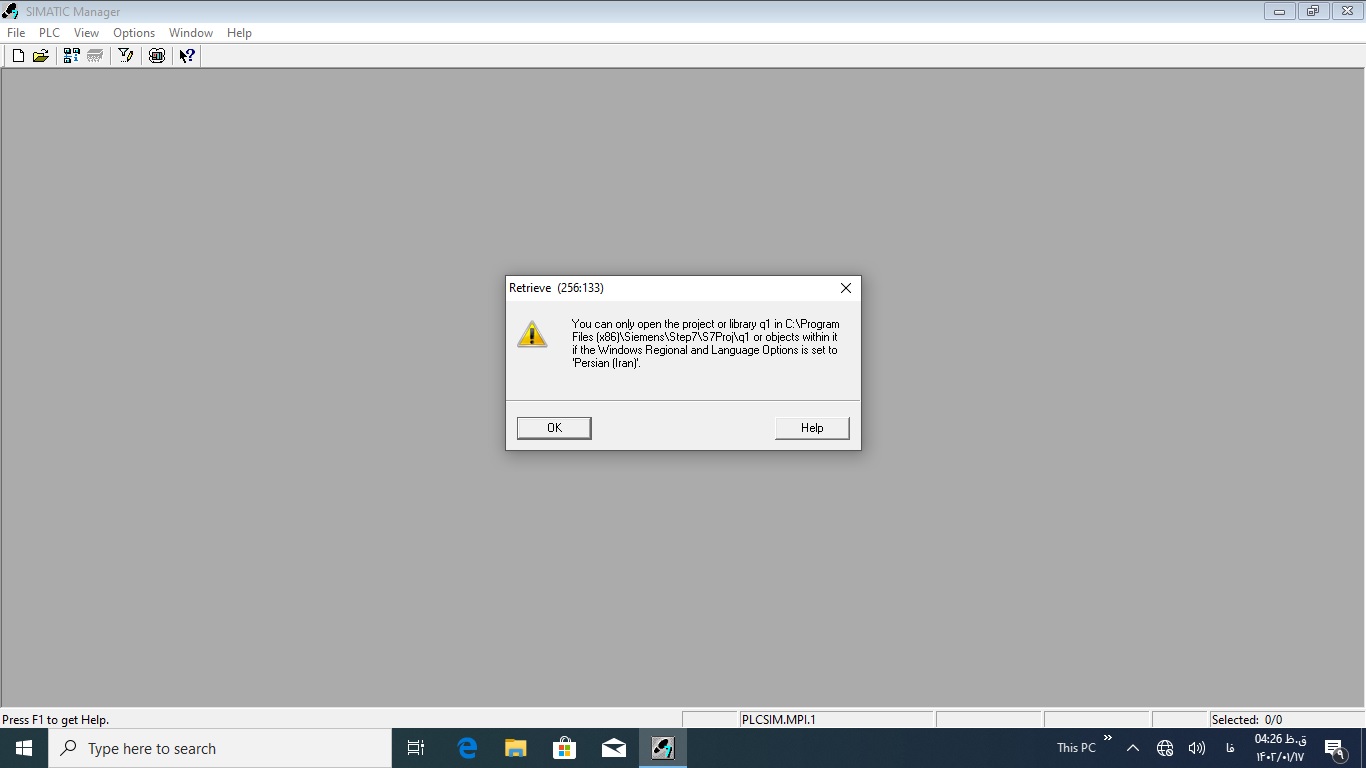This screenshot has width=1366, height=768.
Task: Launch Microsoft Edge from the taskbar
Action: click(467, 748)
